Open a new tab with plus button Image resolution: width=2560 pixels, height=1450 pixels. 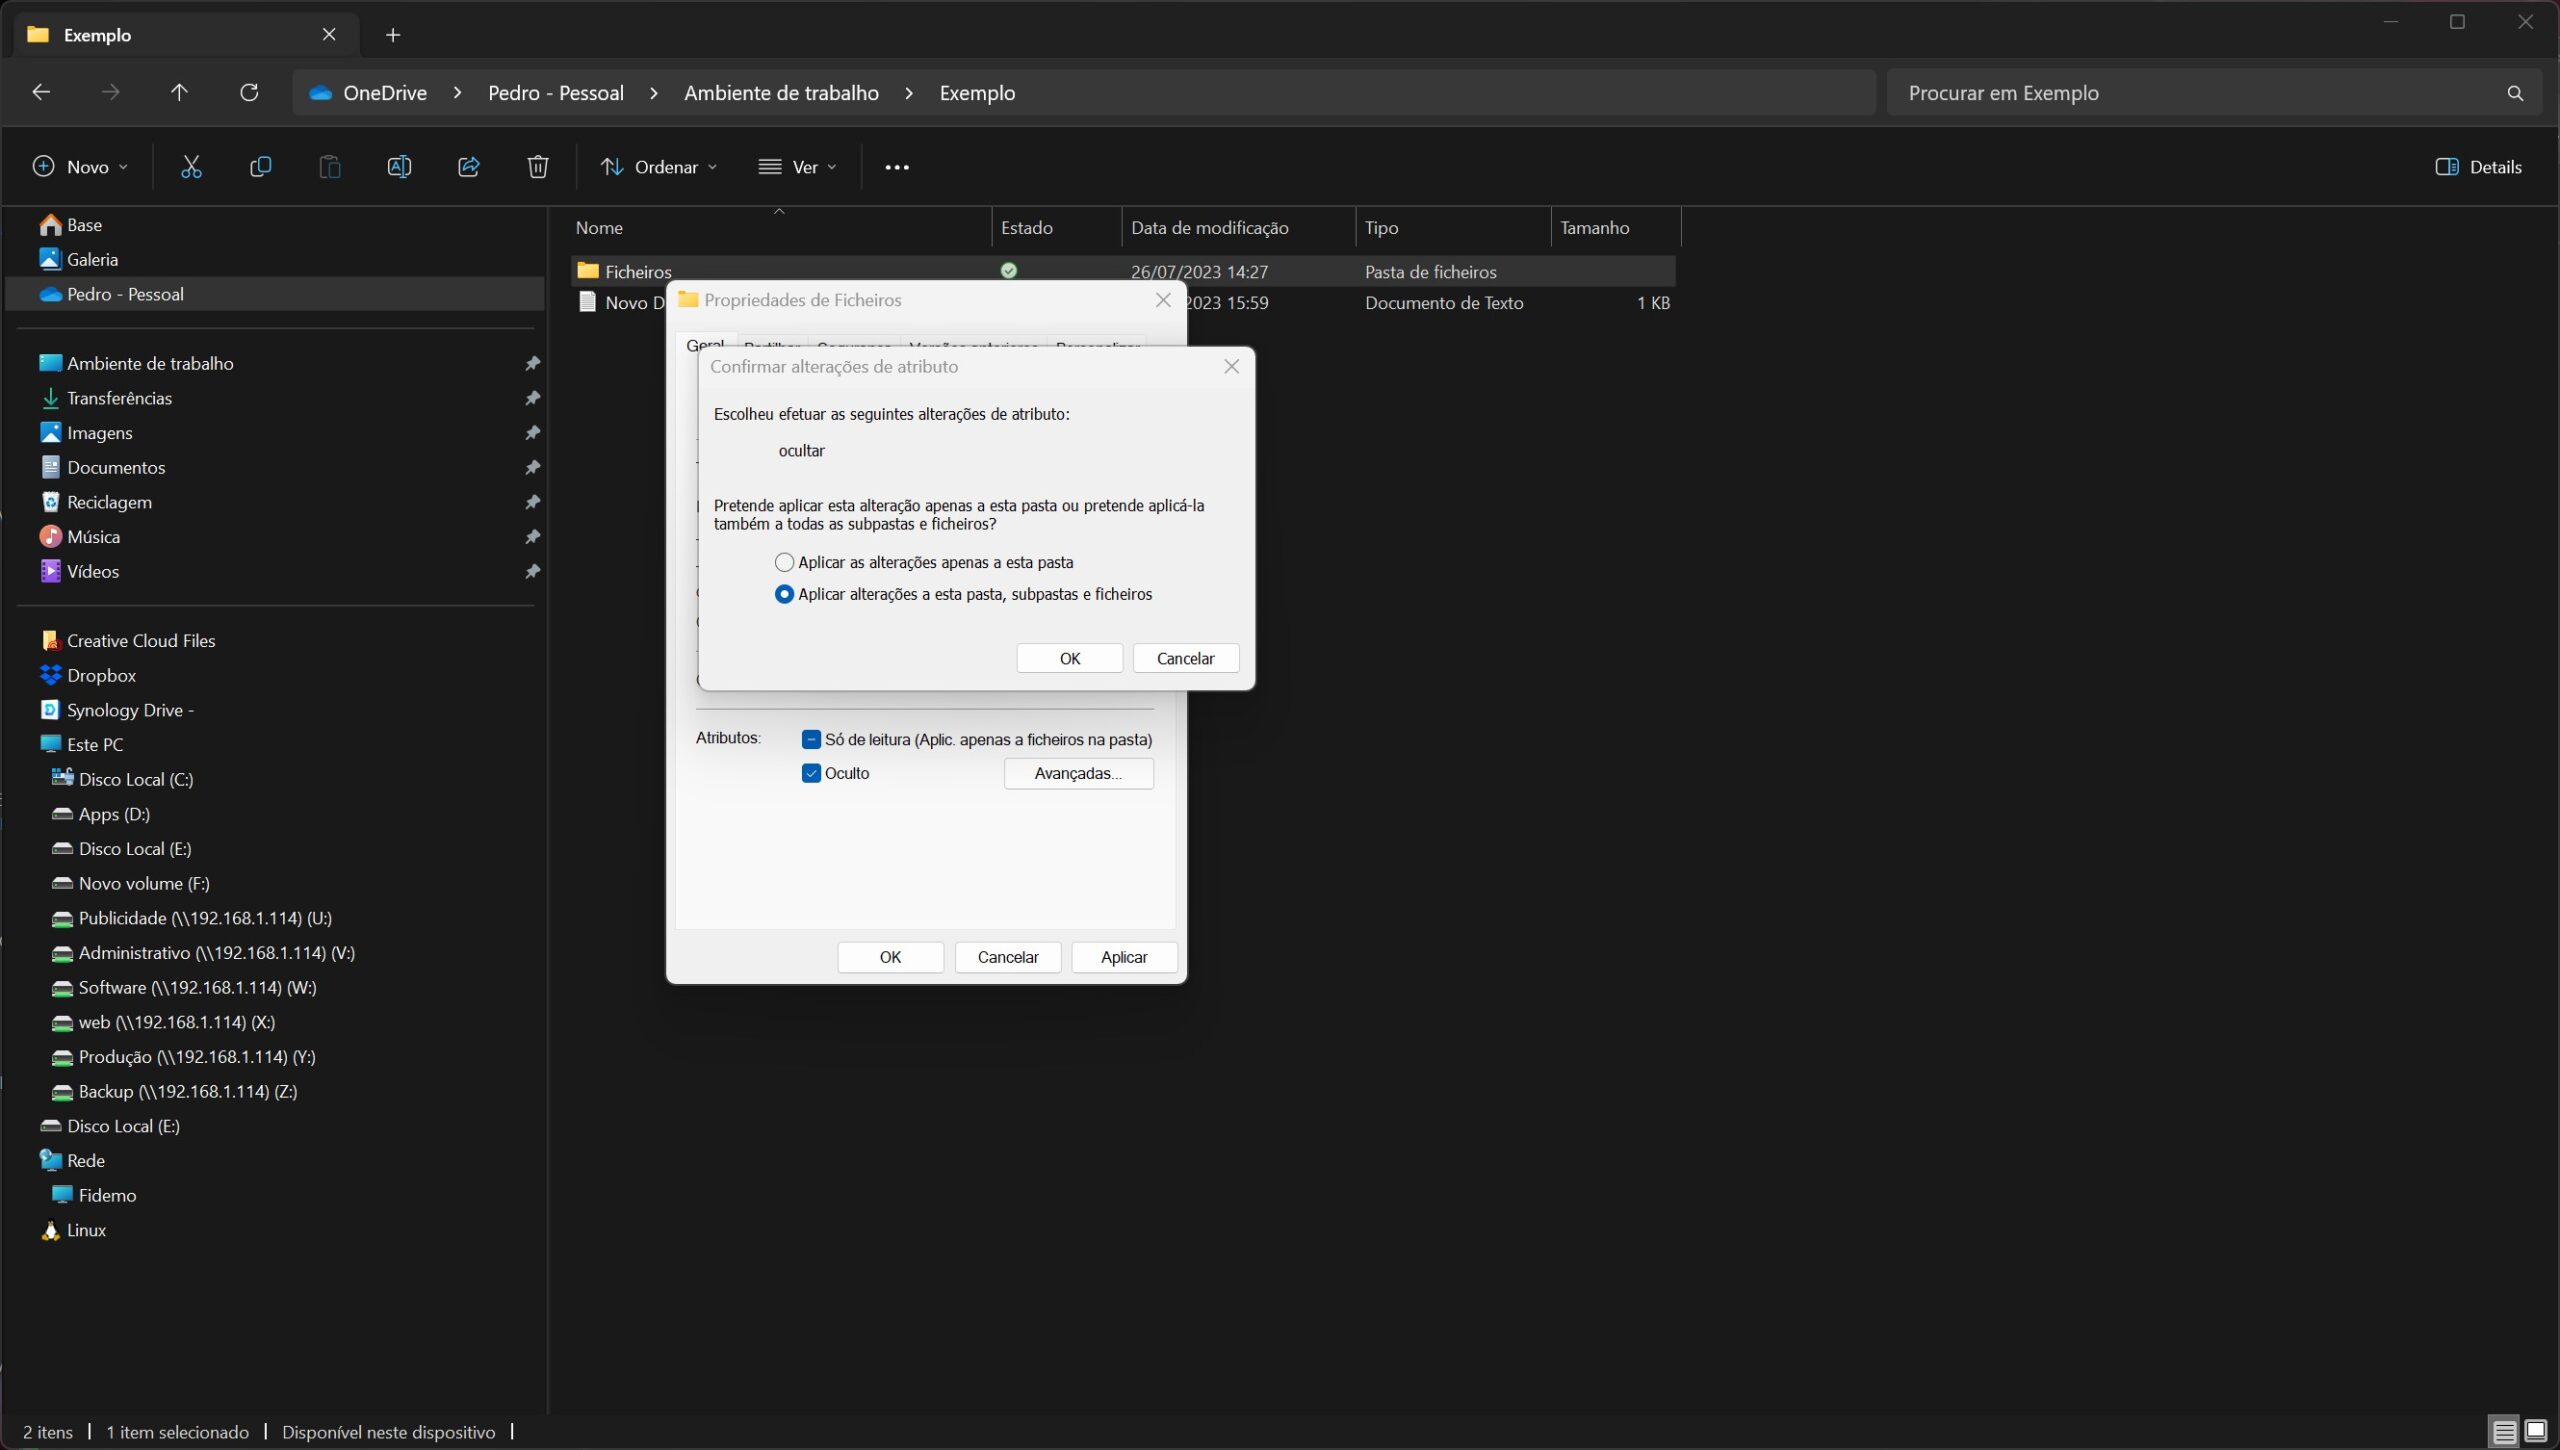393,35
